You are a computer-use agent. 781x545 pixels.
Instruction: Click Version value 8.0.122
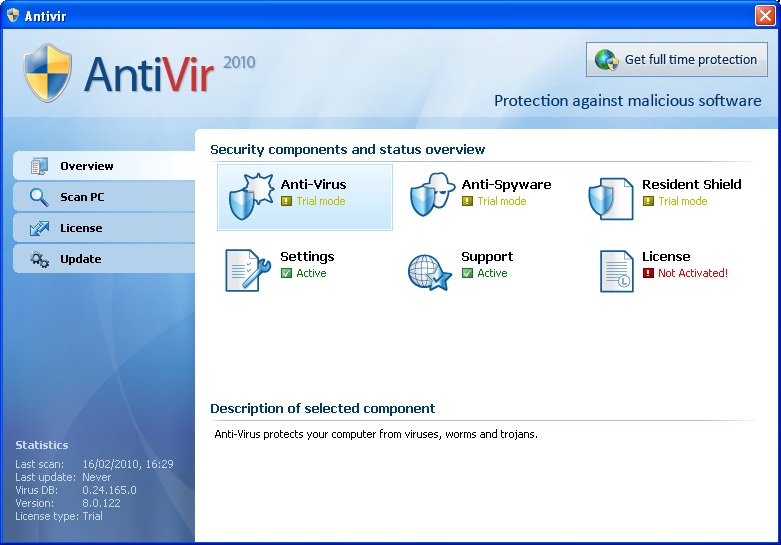pos(101,503)
